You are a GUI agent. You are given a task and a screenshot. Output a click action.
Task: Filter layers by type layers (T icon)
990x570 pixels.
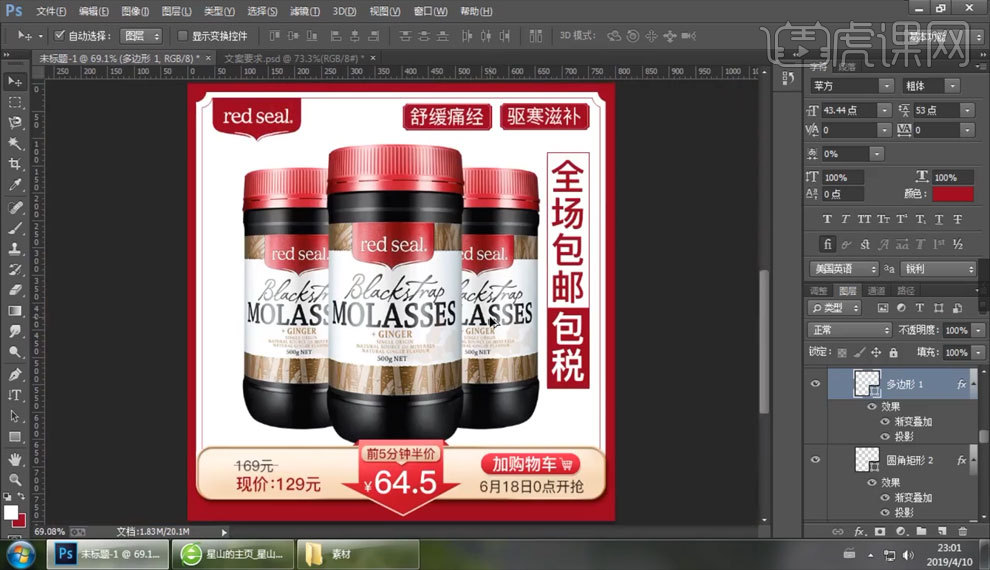pos(920,308)
